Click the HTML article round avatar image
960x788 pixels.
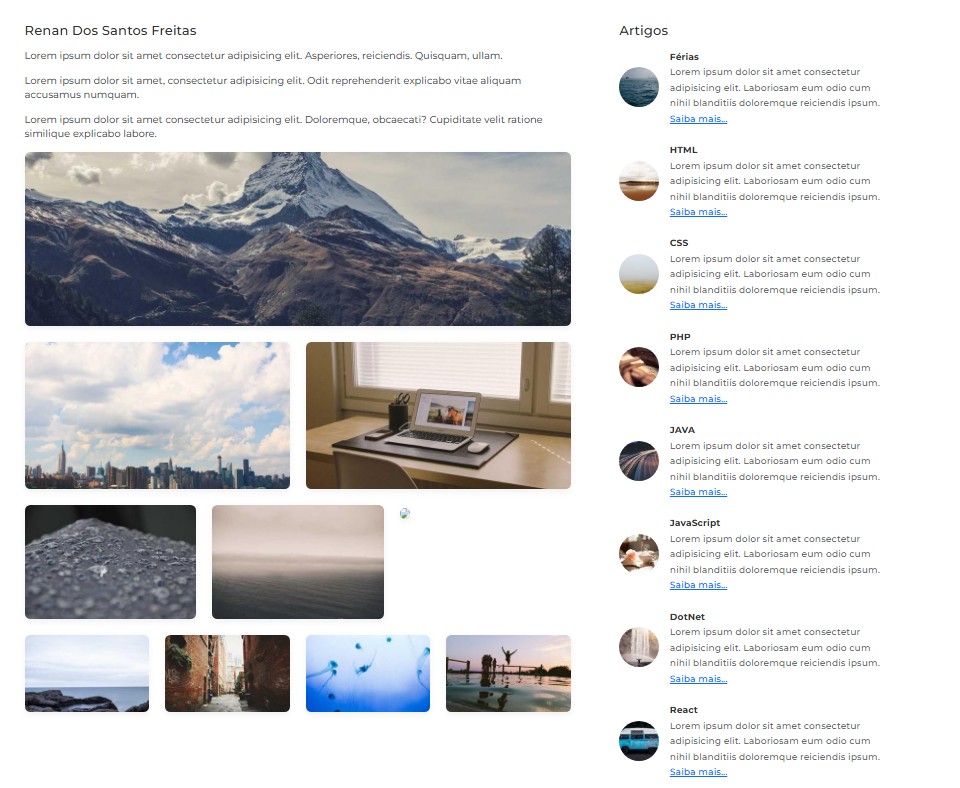(x=639, y=181)
